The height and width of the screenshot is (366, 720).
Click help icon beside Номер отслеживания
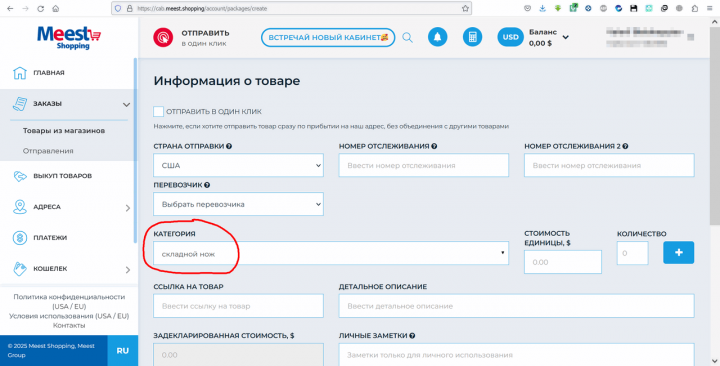434,146
